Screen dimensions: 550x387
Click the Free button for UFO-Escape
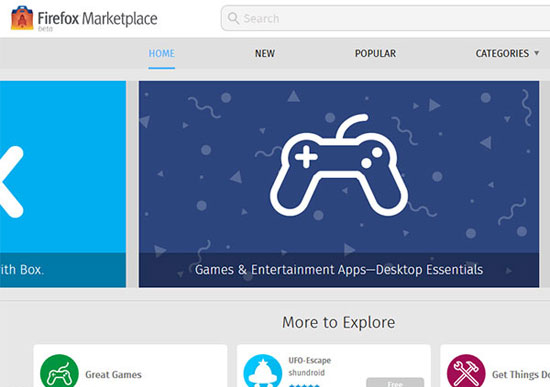click(x=395, y=383)
